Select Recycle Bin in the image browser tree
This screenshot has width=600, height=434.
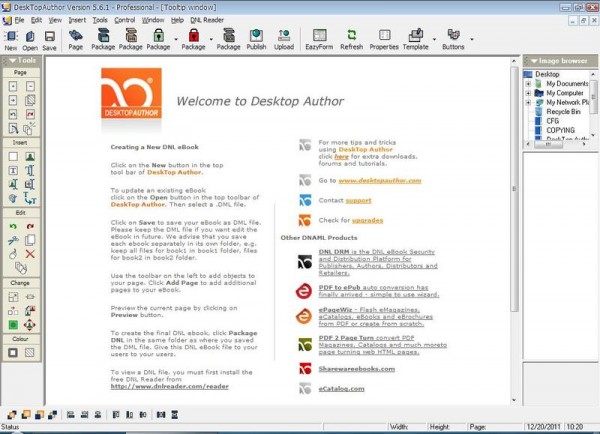563,112
